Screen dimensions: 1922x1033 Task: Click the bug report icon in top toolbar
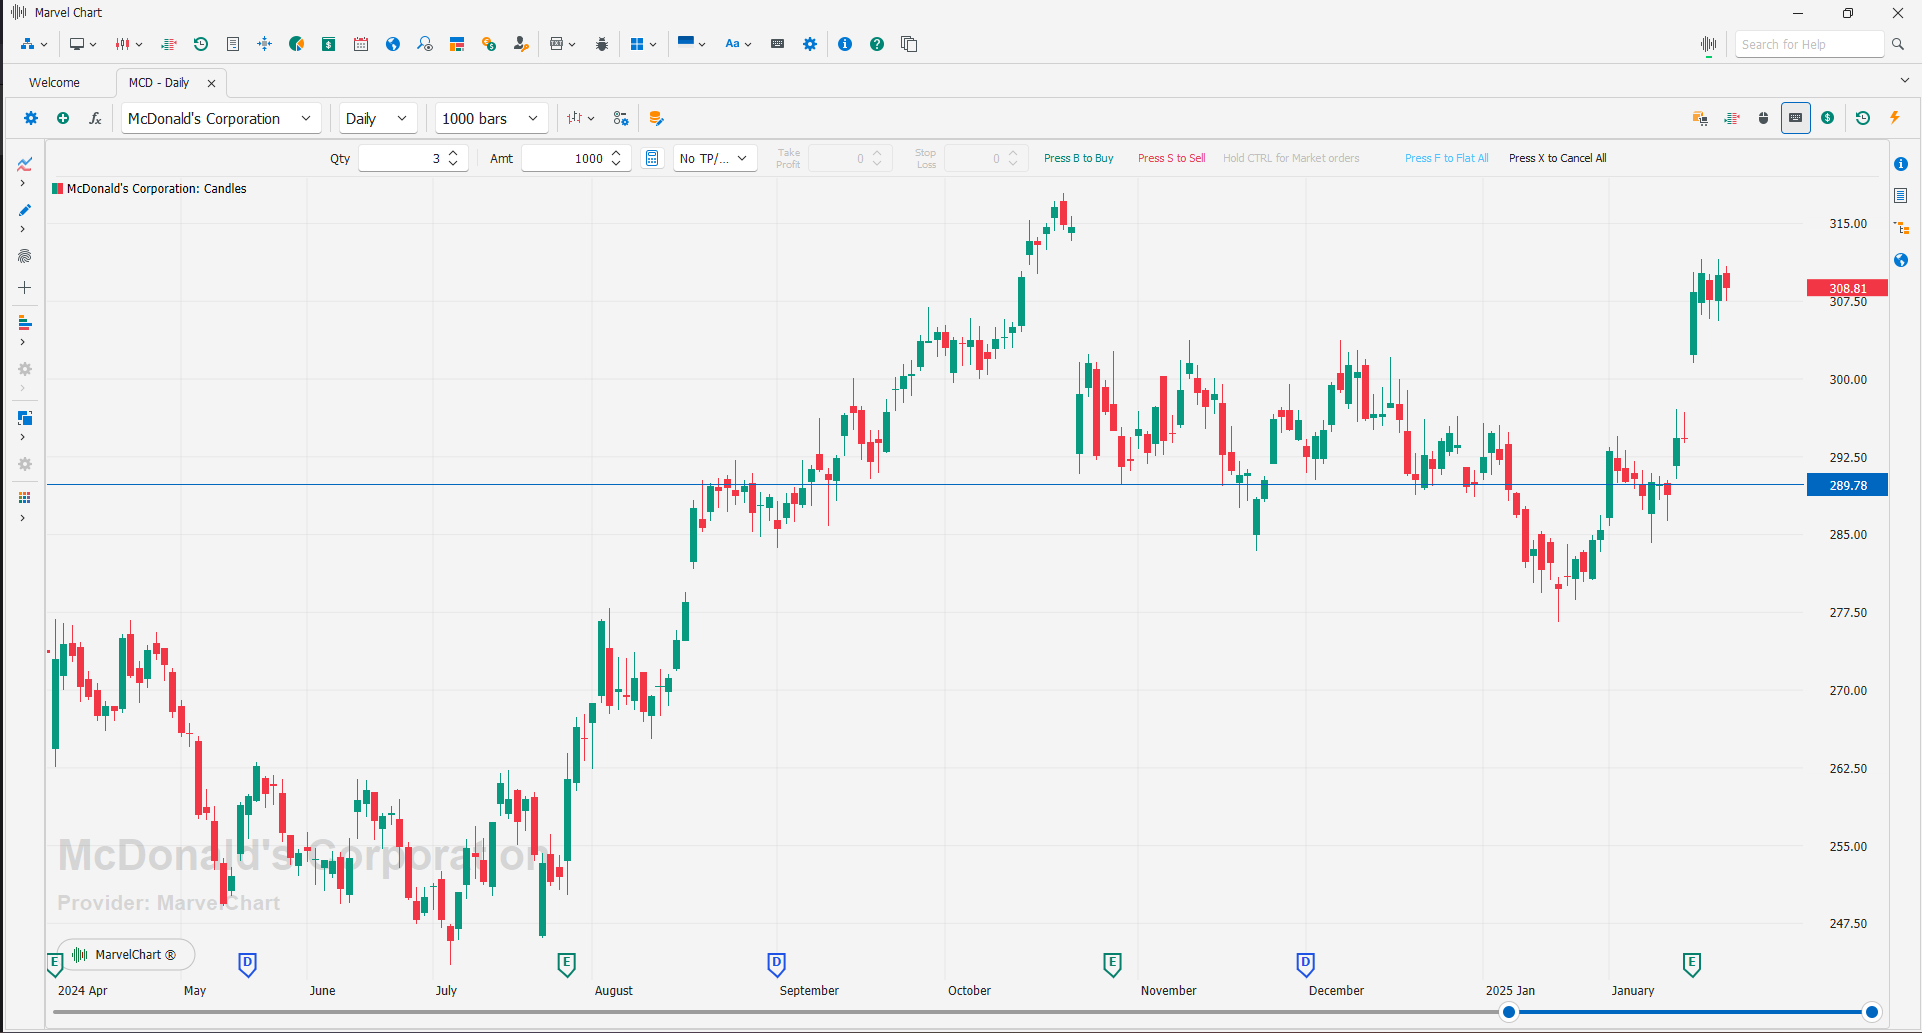(x=602, y=44)
